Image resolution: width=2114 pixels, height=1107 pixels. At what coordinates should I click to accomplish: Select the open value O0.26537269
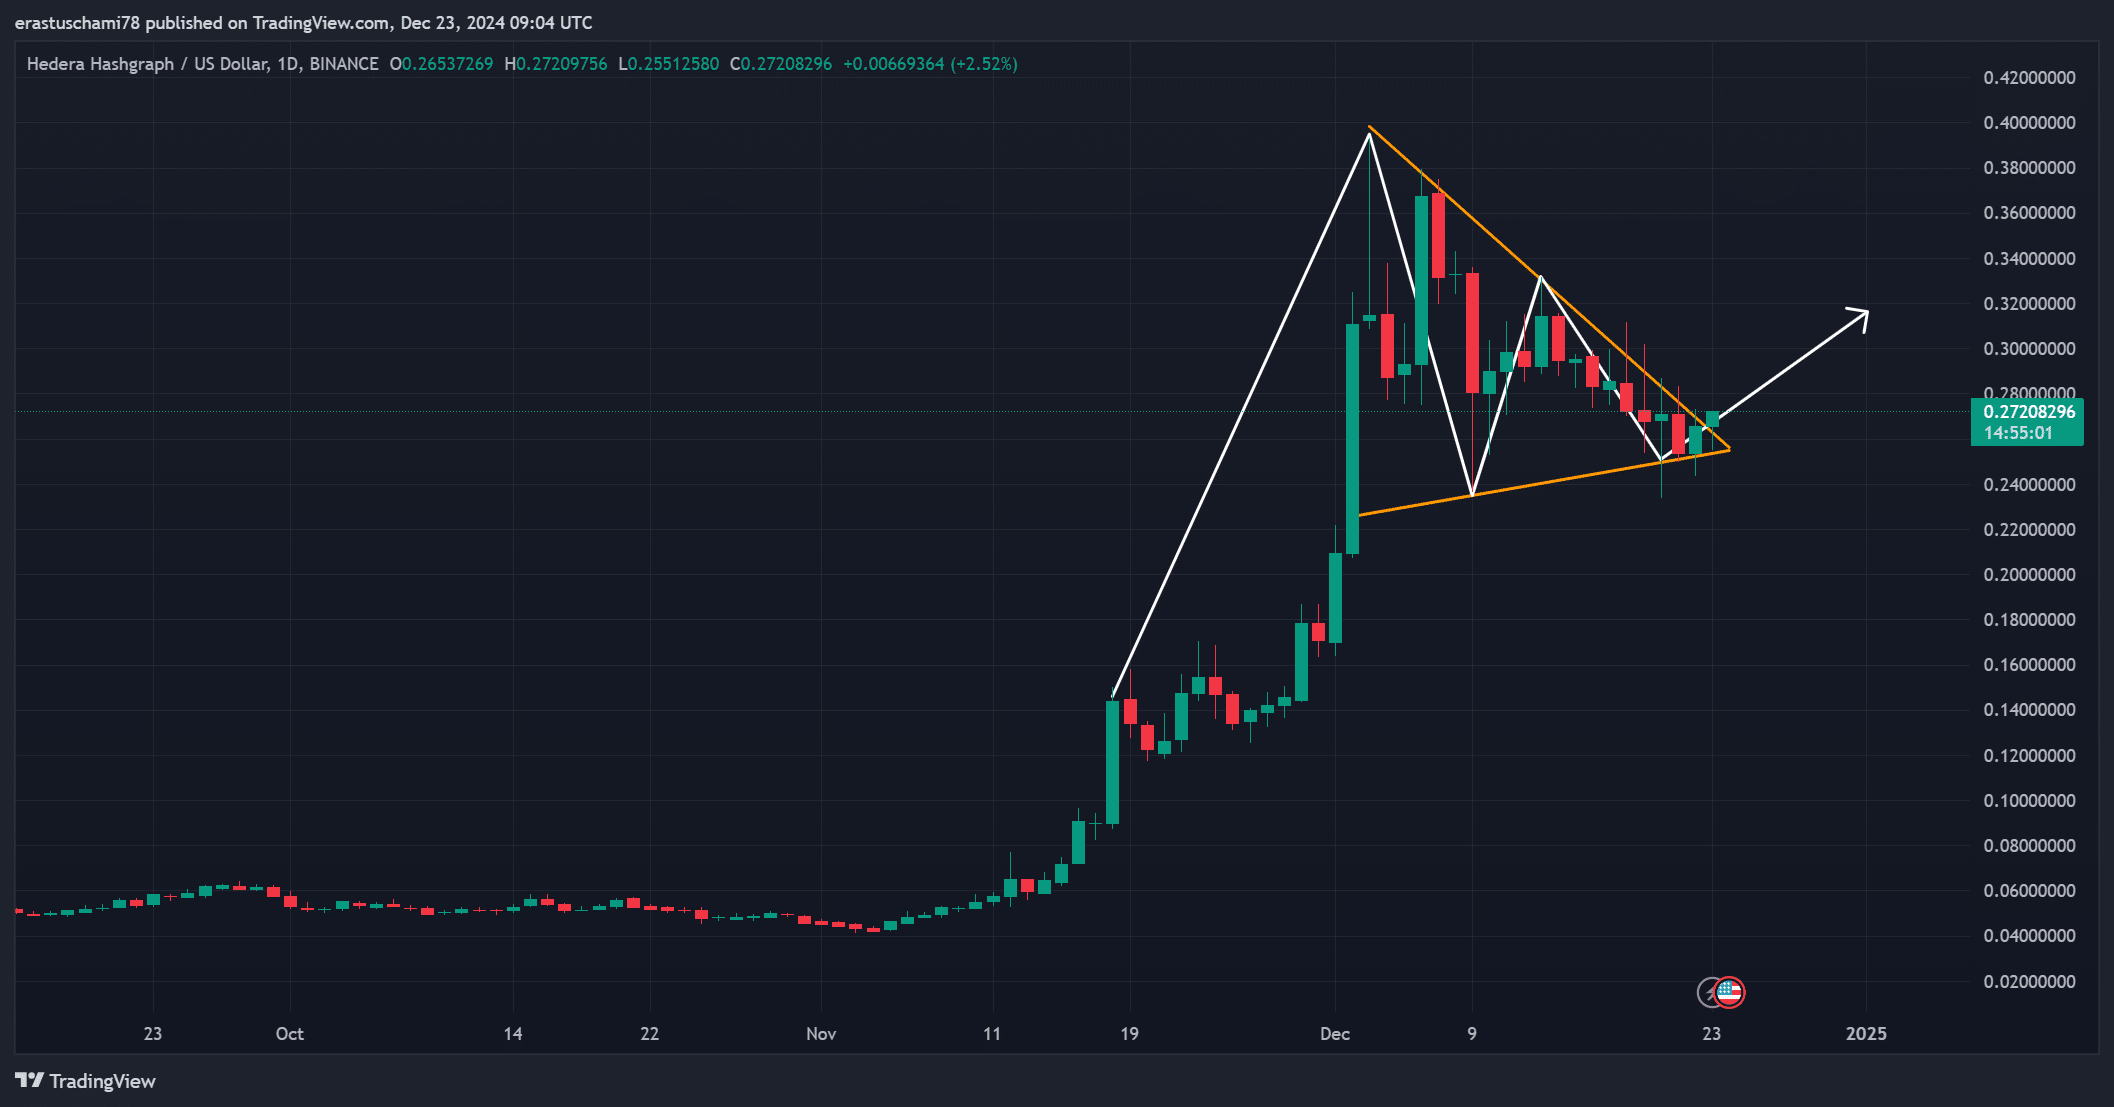[x=441, y=64]
